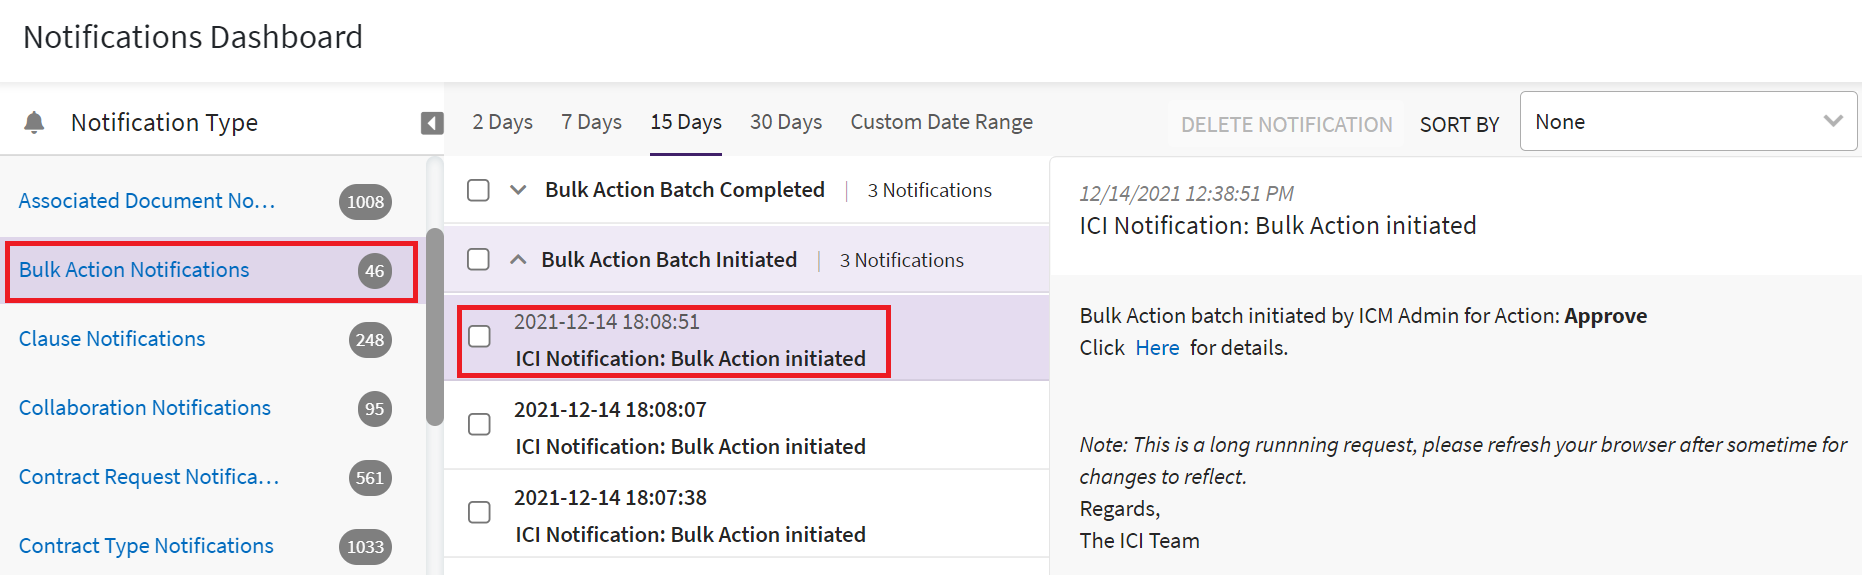Open the Sort By dropdown

[x=1688, y=122]
